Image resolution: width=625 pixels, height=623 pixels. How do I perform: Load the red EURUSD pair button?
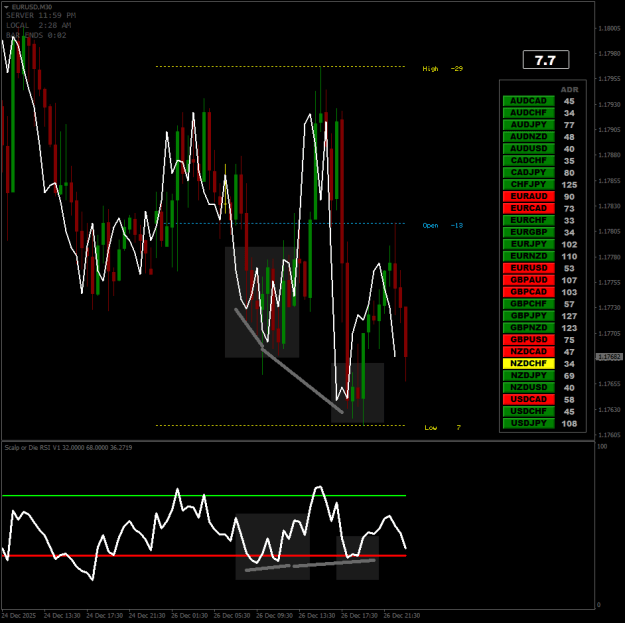click(529, 268)
